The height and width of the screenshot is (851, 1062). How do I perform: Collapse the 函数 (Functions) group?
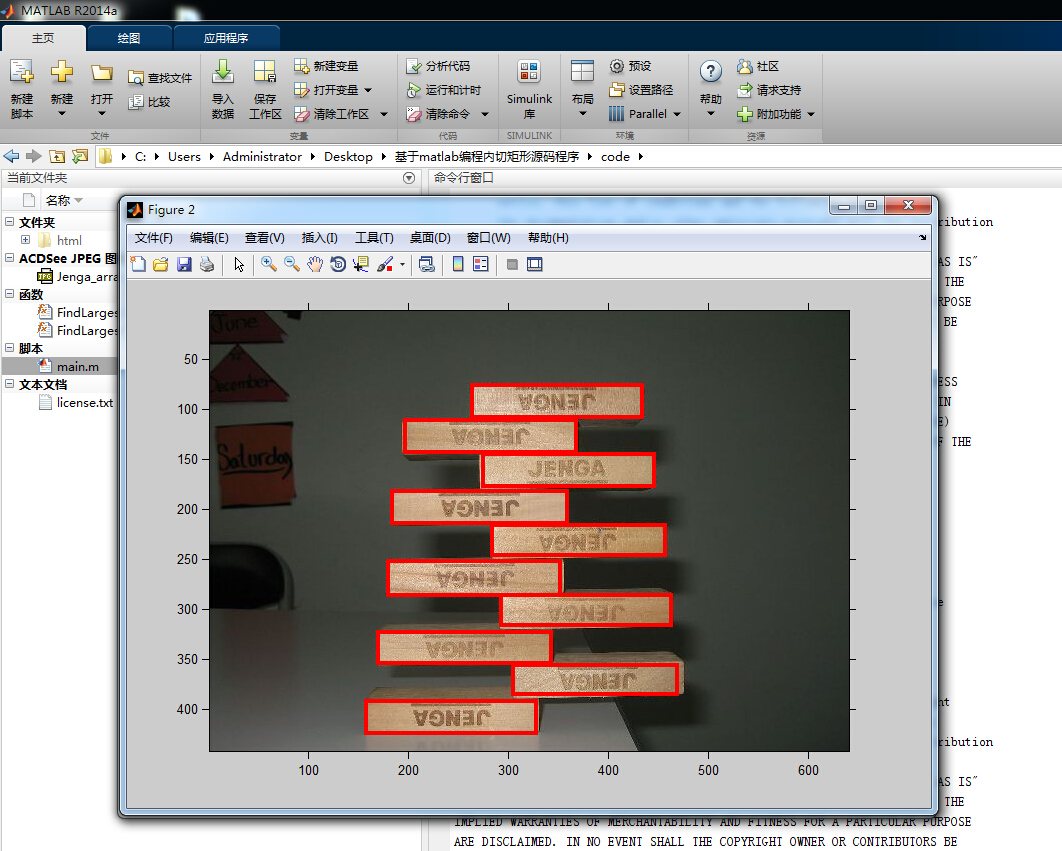(9, 293)
